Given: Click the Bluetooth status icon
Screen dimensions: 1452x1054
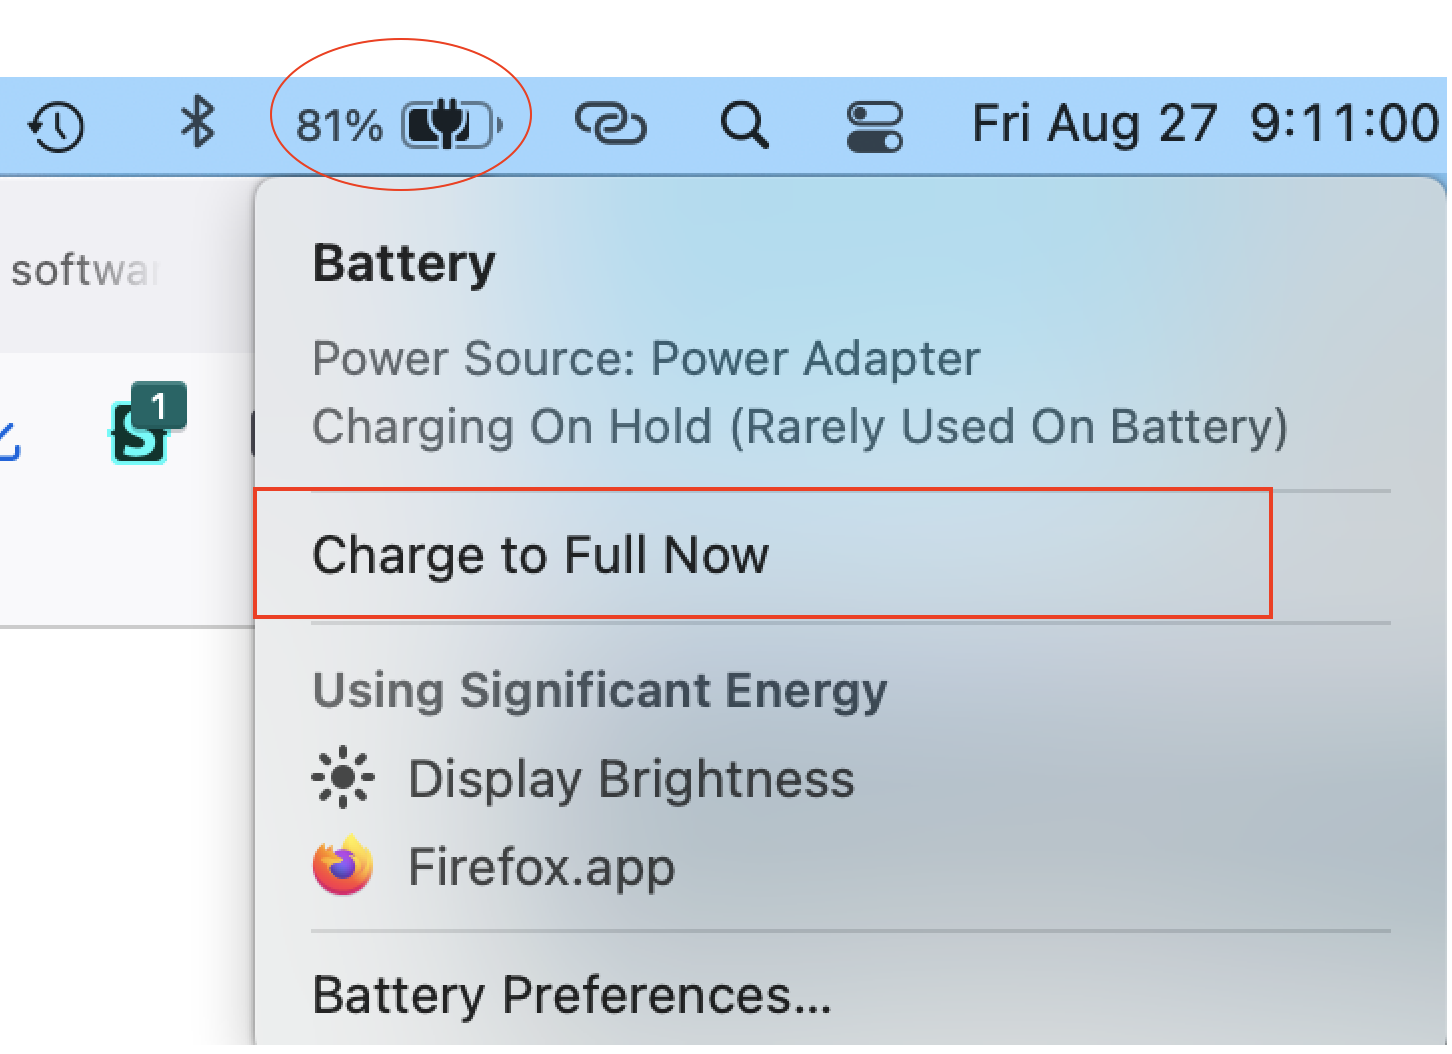Looking at the screenshot, I should point(197,124).
